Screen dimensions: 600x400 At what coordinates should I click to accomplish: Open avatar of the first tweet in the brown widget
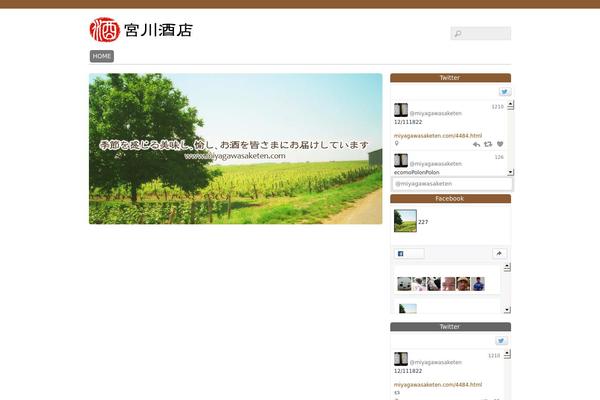401,110
